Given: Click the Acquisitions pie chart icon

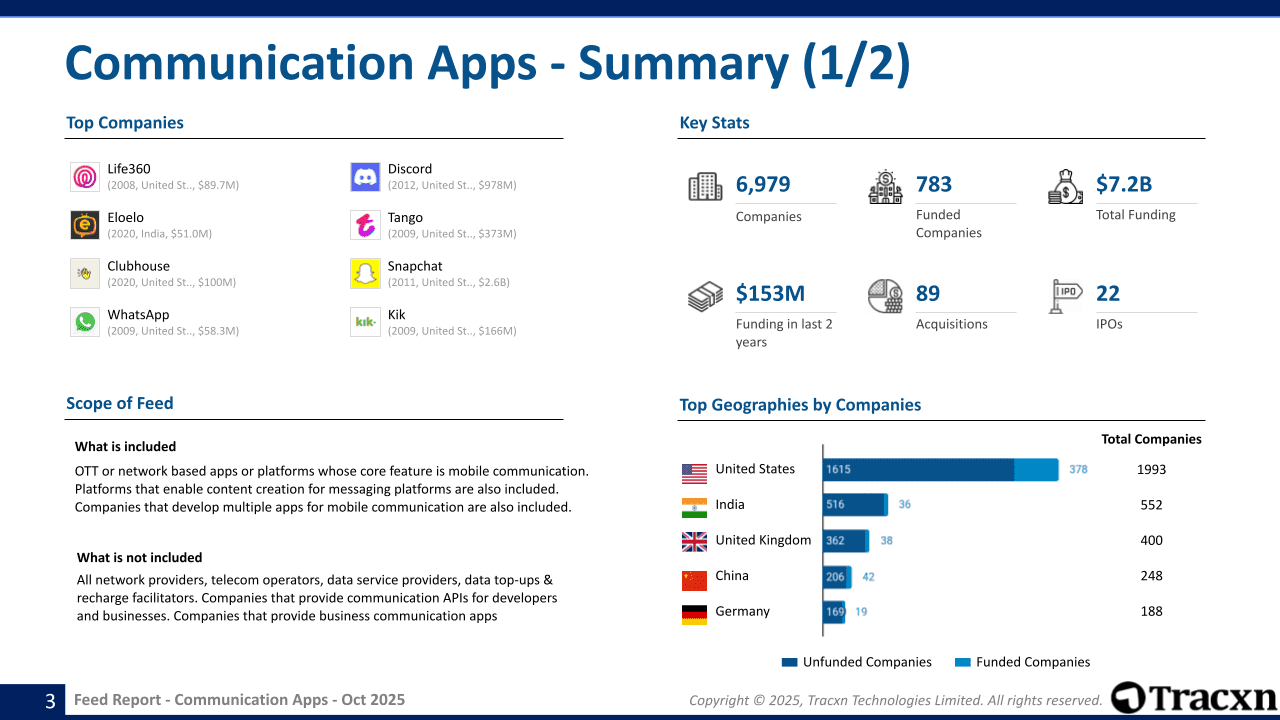Looking at the screenshot, I should point(885,296).
